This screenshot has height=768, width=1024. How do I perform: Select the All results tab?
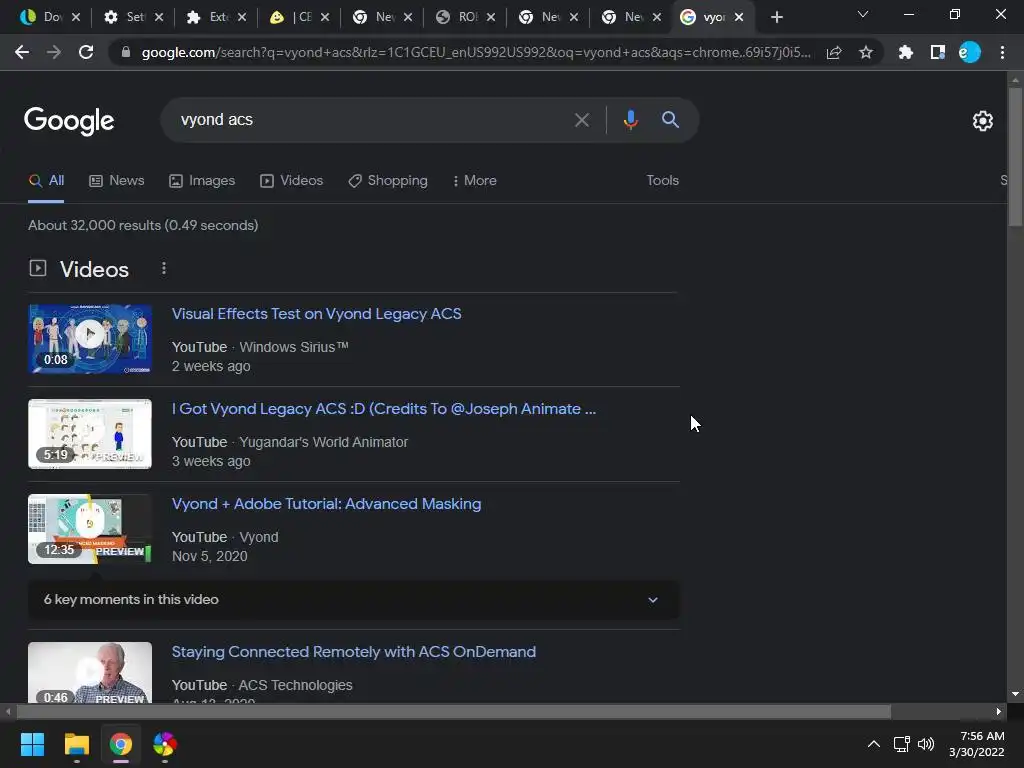point(46,181)
